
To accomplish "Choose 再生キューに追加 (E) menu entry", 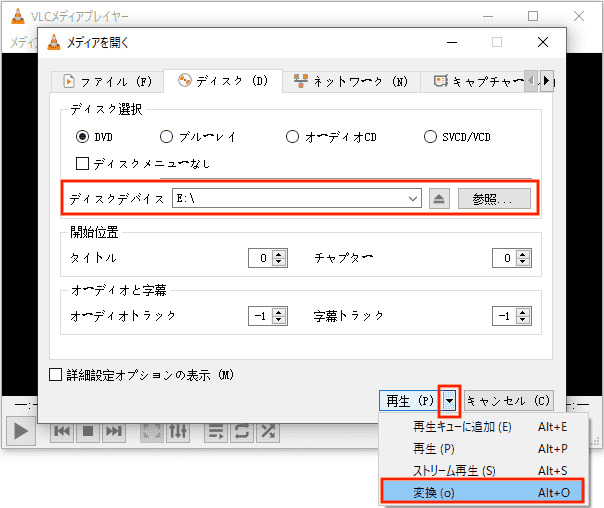I will tap(484, 427).
